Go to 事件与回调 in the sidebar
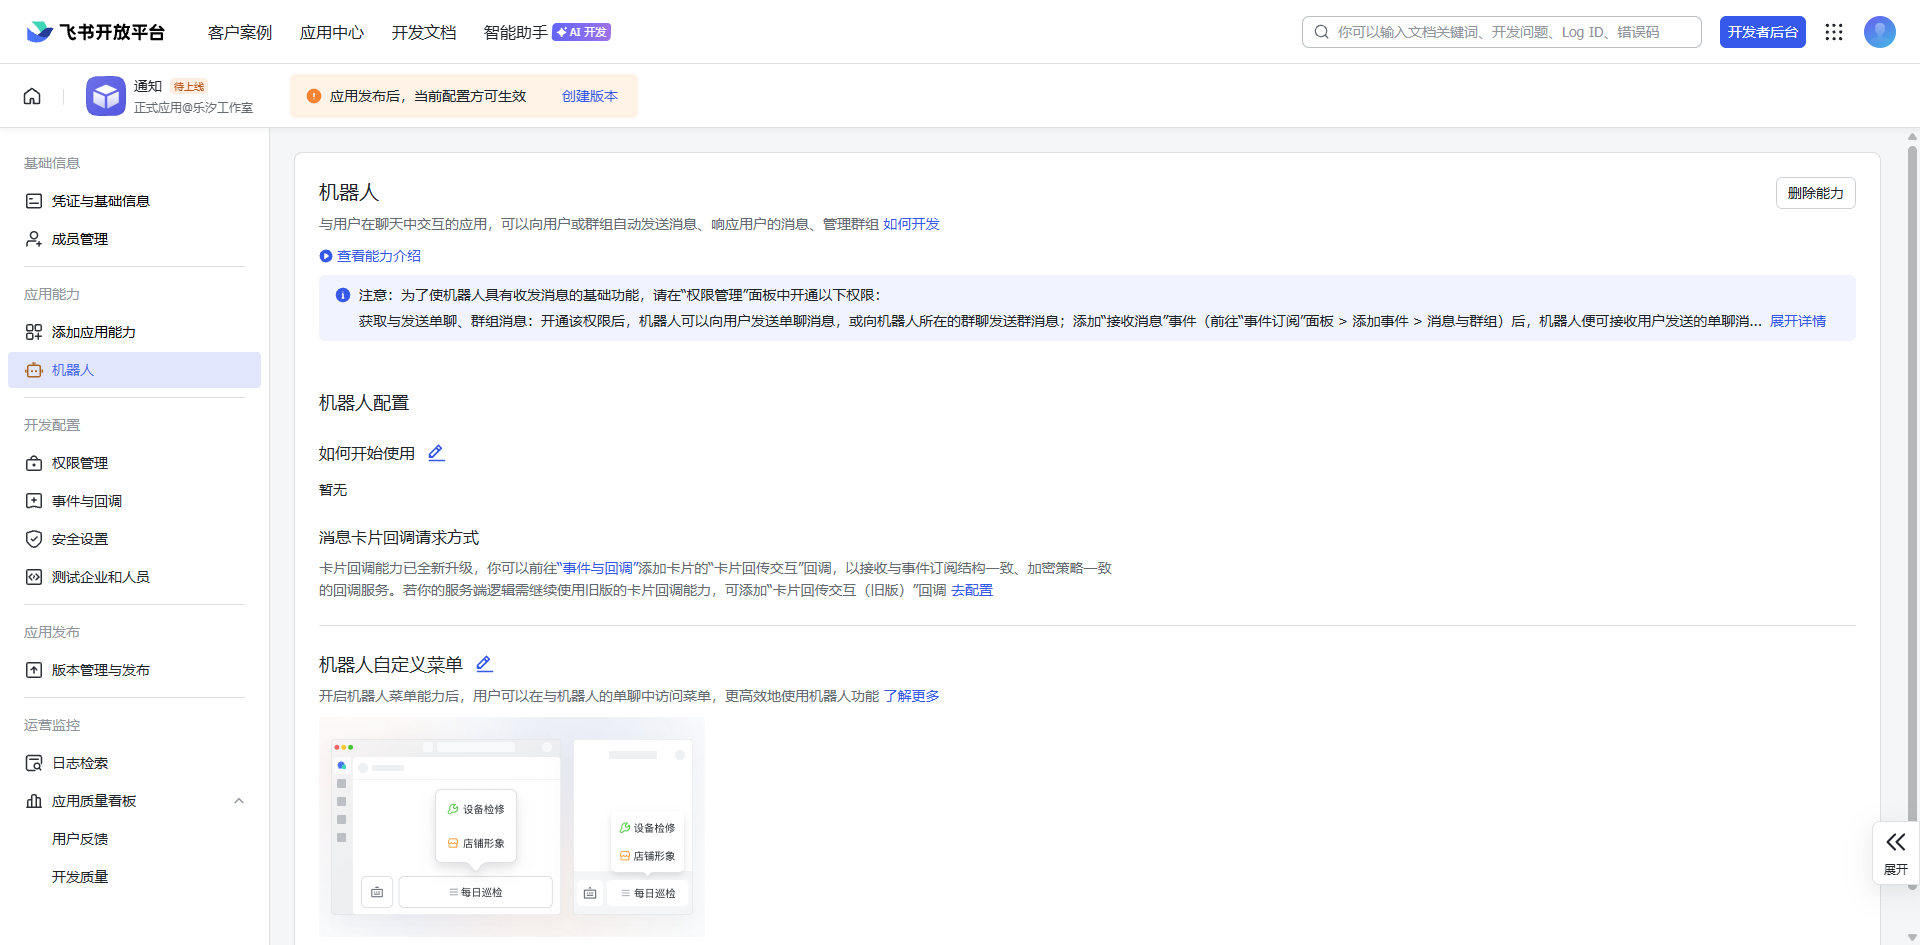Viewport: 1920px width, 945px height. click(x=87, y=501)
